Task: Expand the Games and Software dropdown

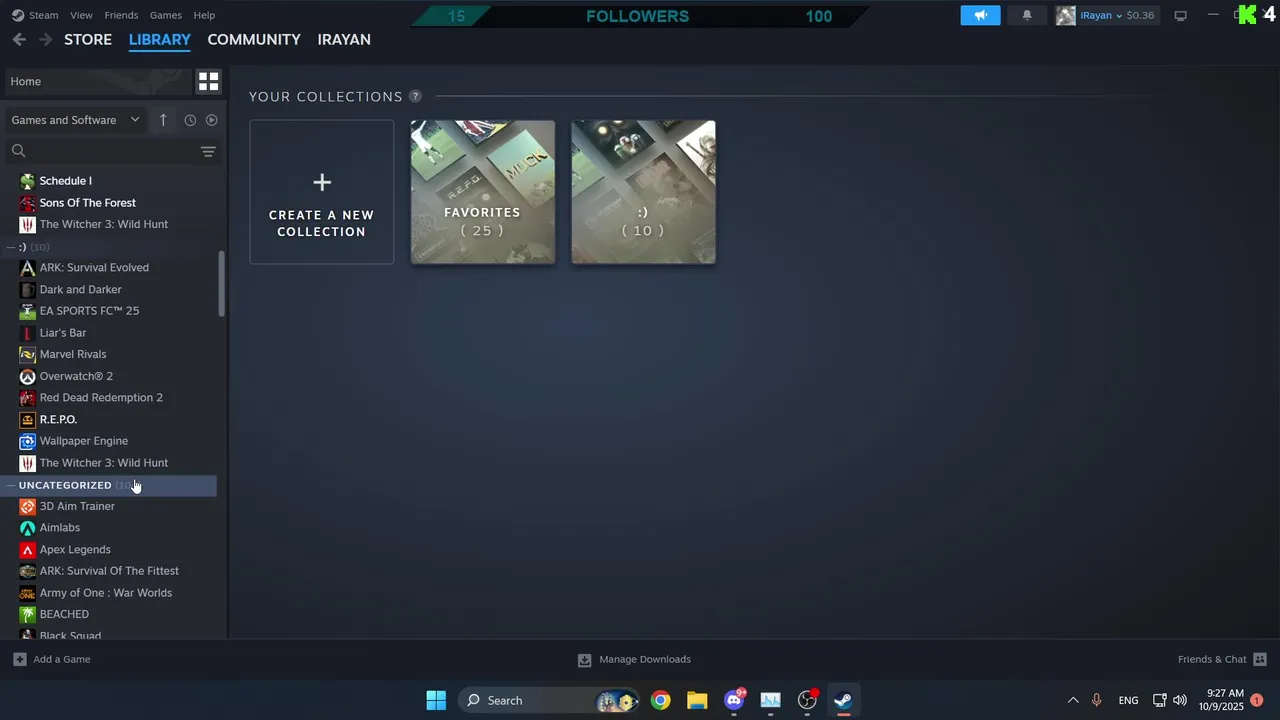Action: [x=76, y=120]
